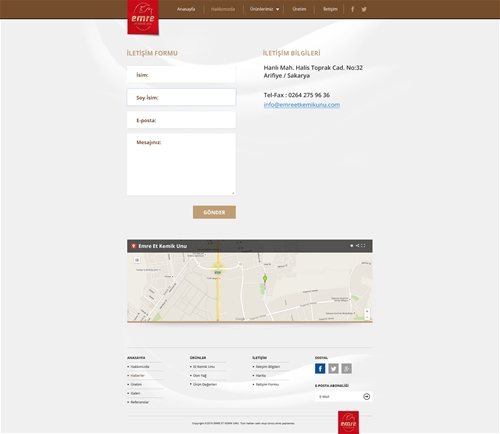Click the share icon on the map header
Image resolution: width=500 pixels, height=434 pixels.
click(357, 246)
